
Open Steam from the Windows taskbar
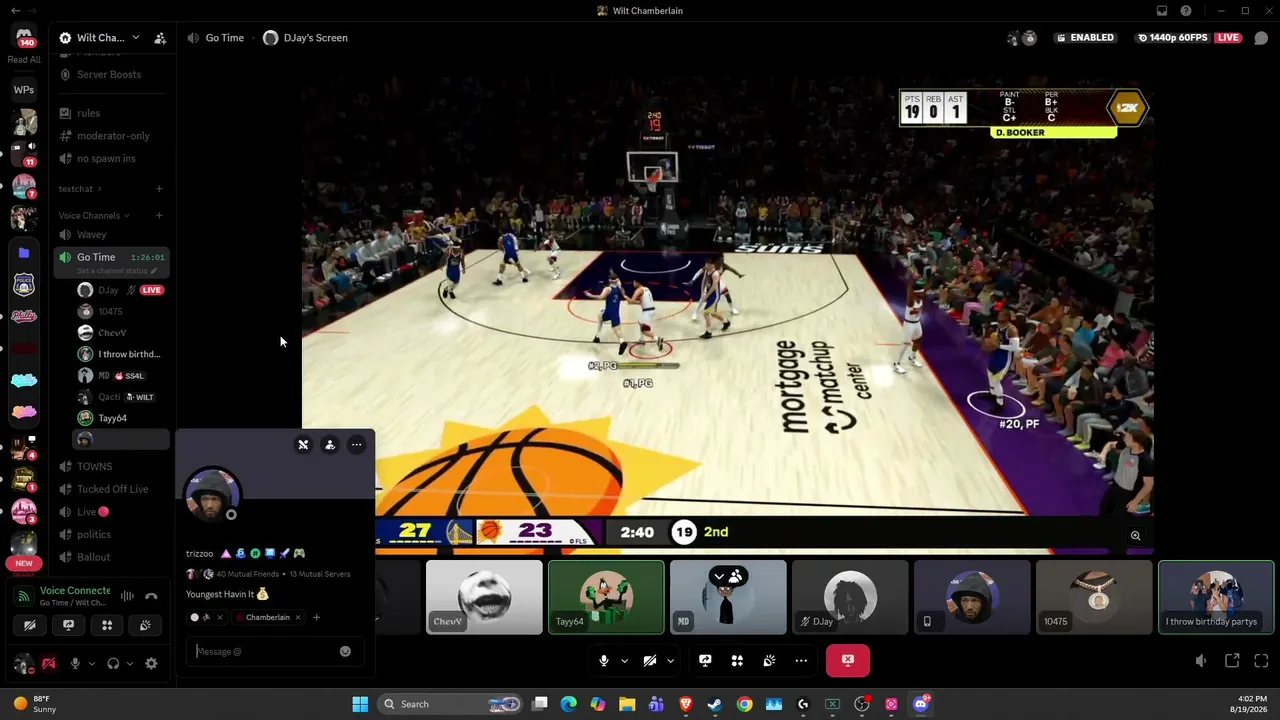click(715, 704)
